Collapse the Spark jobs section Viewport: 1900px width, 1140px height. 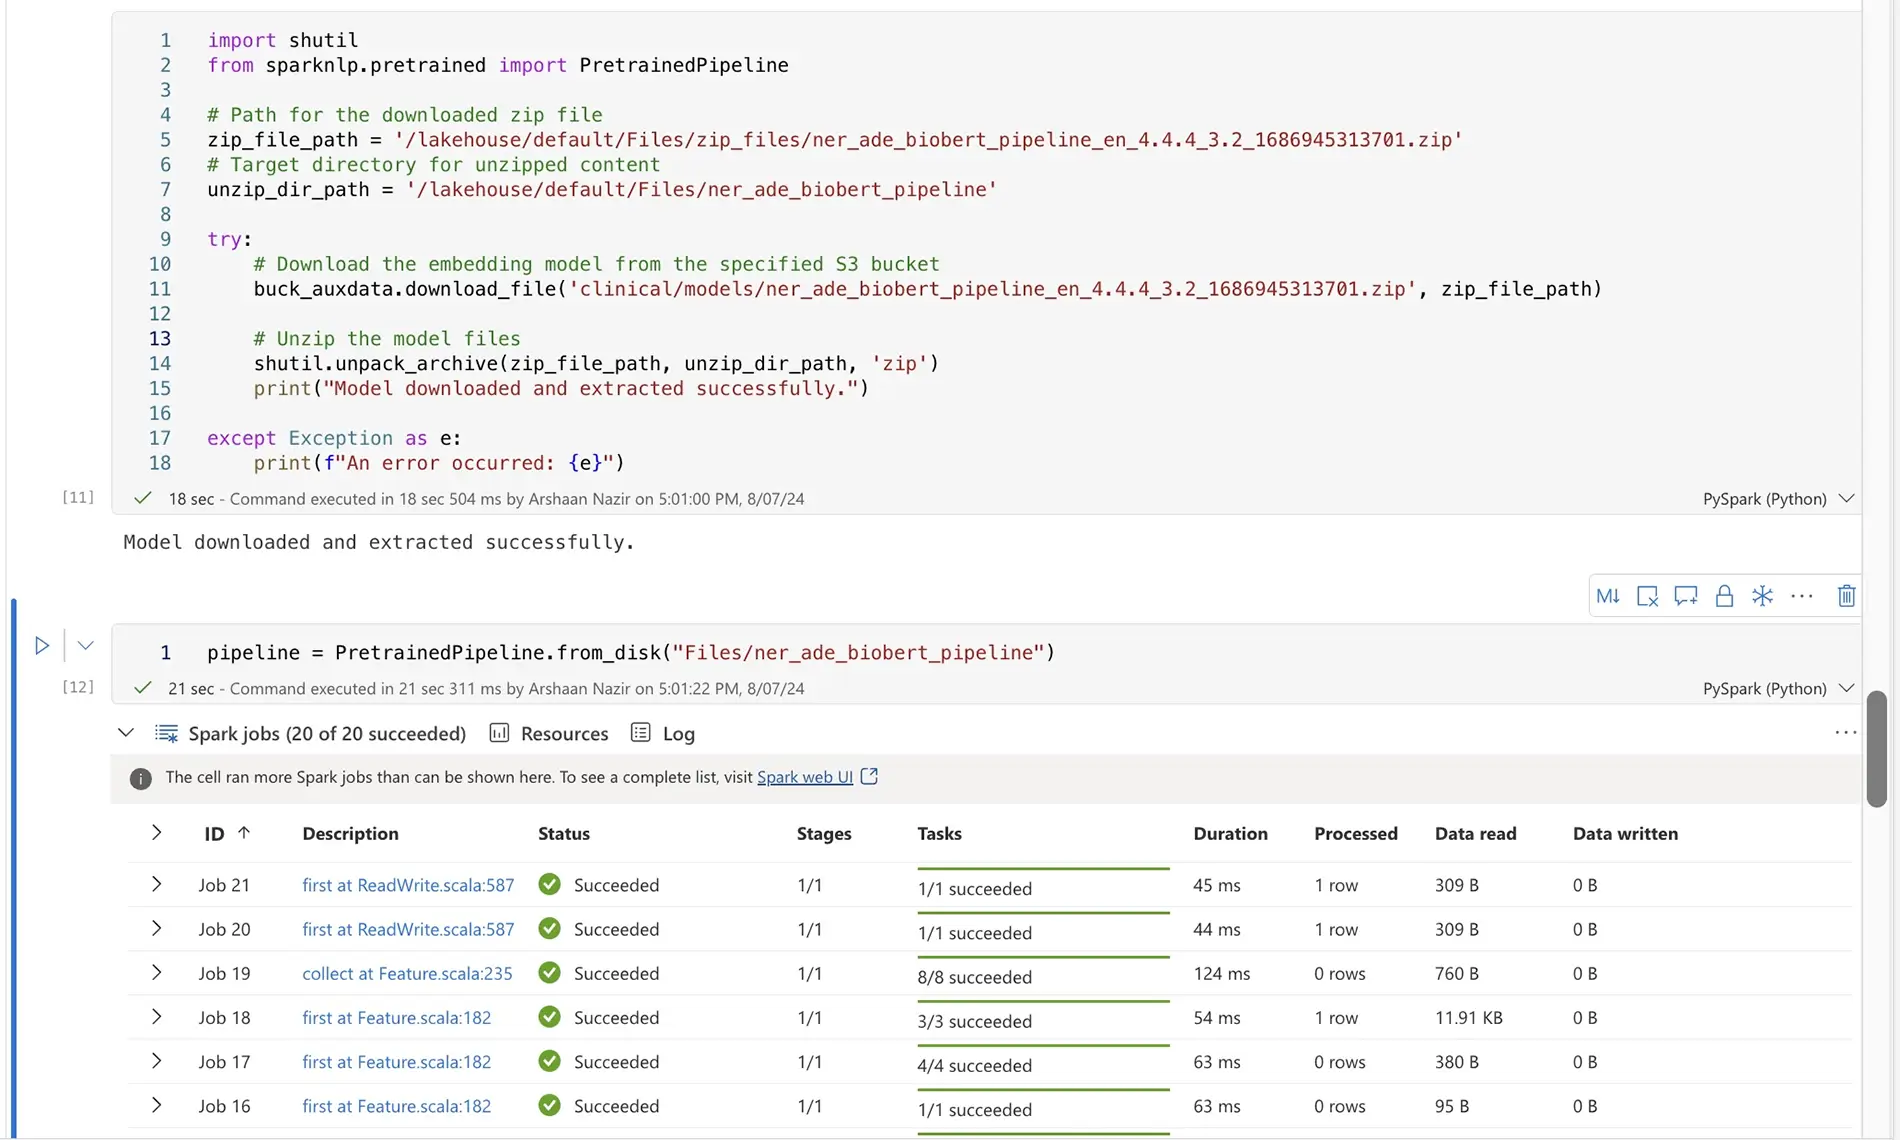click(x=126, y=733)
